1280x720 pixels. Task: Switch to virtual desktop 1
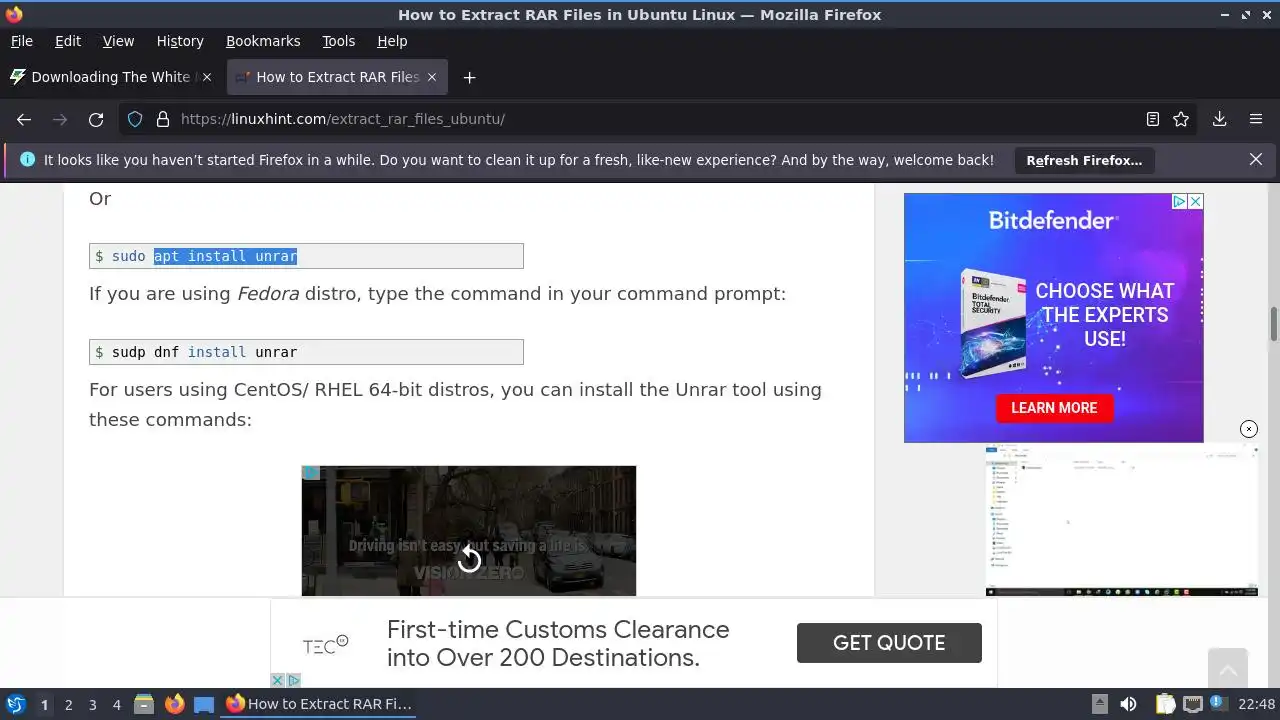(44, 705)
